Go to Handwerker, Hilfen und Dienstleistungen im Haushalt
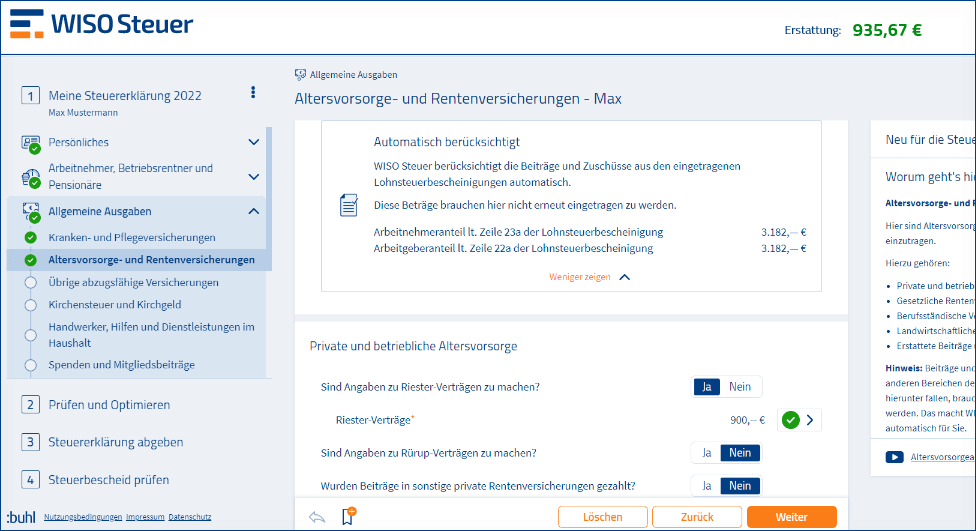This screenshot has height=531, width=976. pyautogui.click(x=151, y=335)
